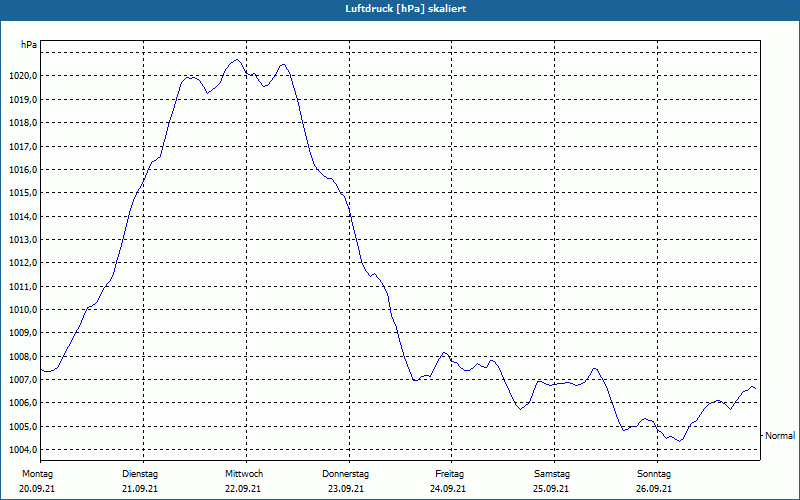Select the 1012,0 axis value
800x500 pixels.
click(23, 263)
